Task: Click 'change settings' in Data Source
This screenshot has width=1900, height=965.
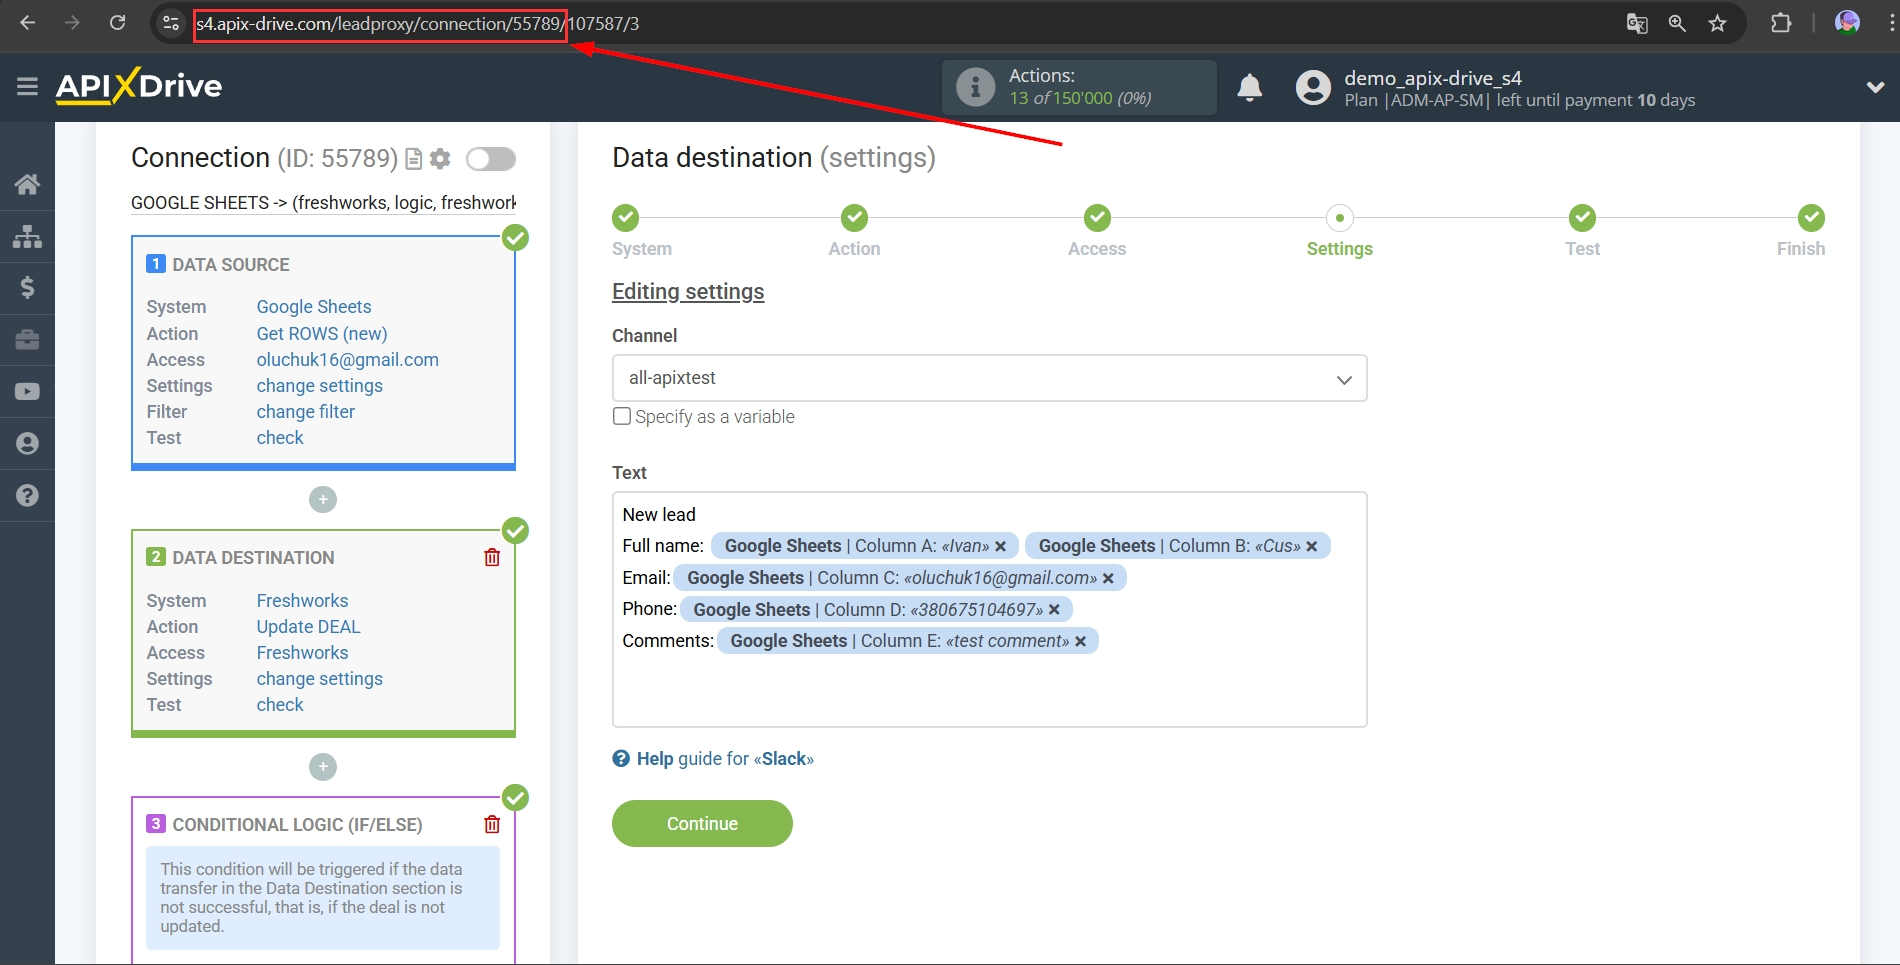Action: pos(320,386)
